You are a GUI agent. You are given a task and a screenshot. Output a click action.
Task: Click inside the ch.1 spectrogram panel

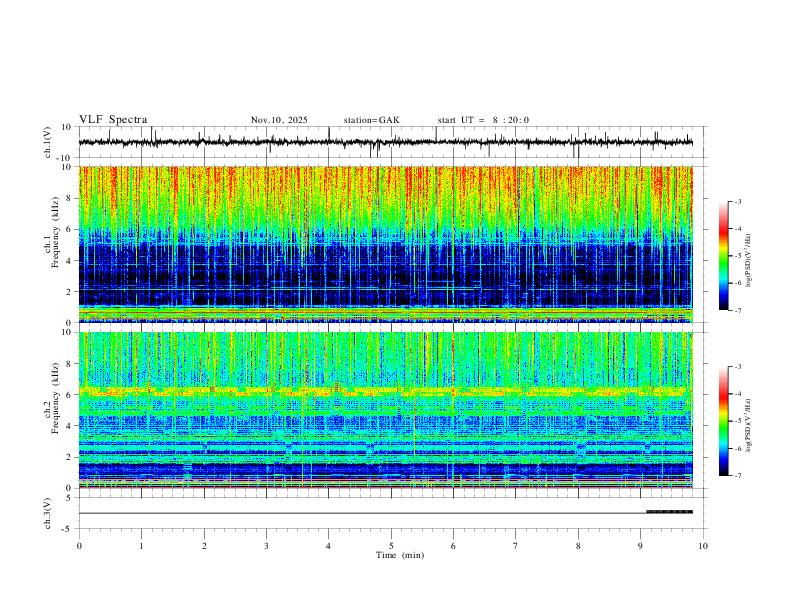click(x=385, y=244)
